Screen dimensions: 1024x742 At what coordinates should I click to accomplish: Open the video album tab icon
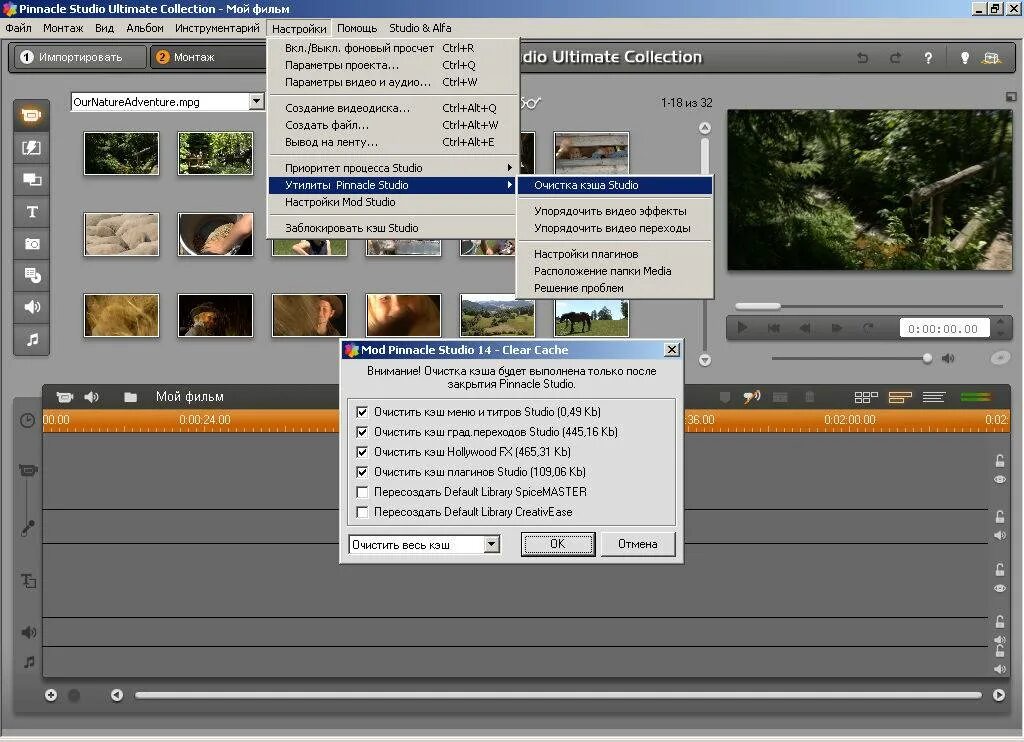click(x=31, y=116)
